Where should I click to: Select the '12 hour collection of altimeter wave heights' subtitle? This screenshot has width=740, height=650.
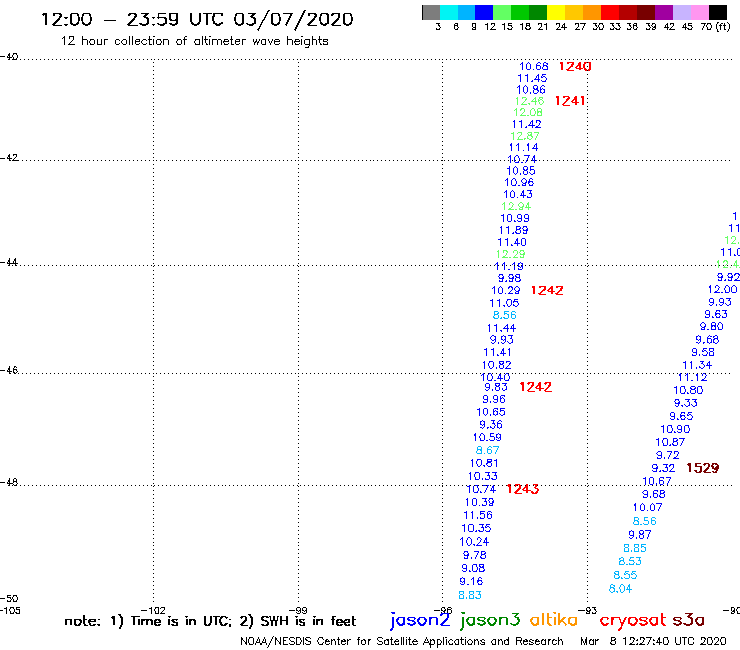coord(194,41)
